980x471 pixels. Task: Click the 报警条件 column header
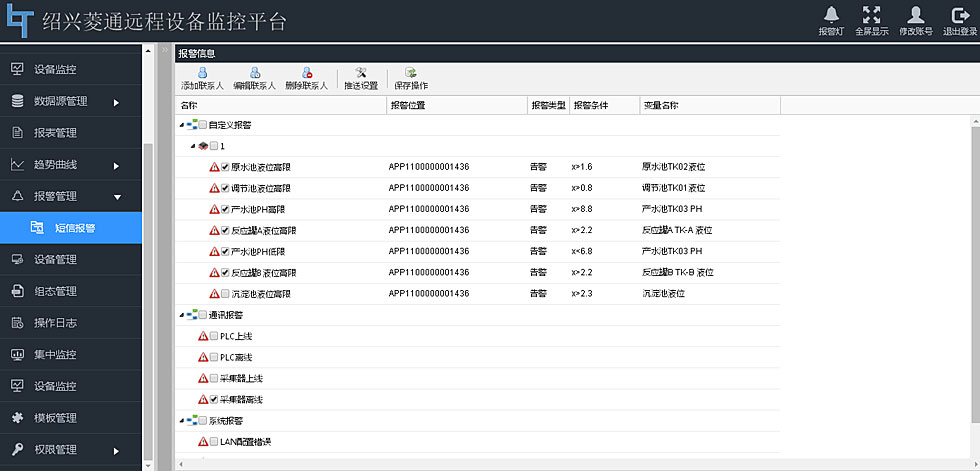pyautogui.click(x=590, y=105)
